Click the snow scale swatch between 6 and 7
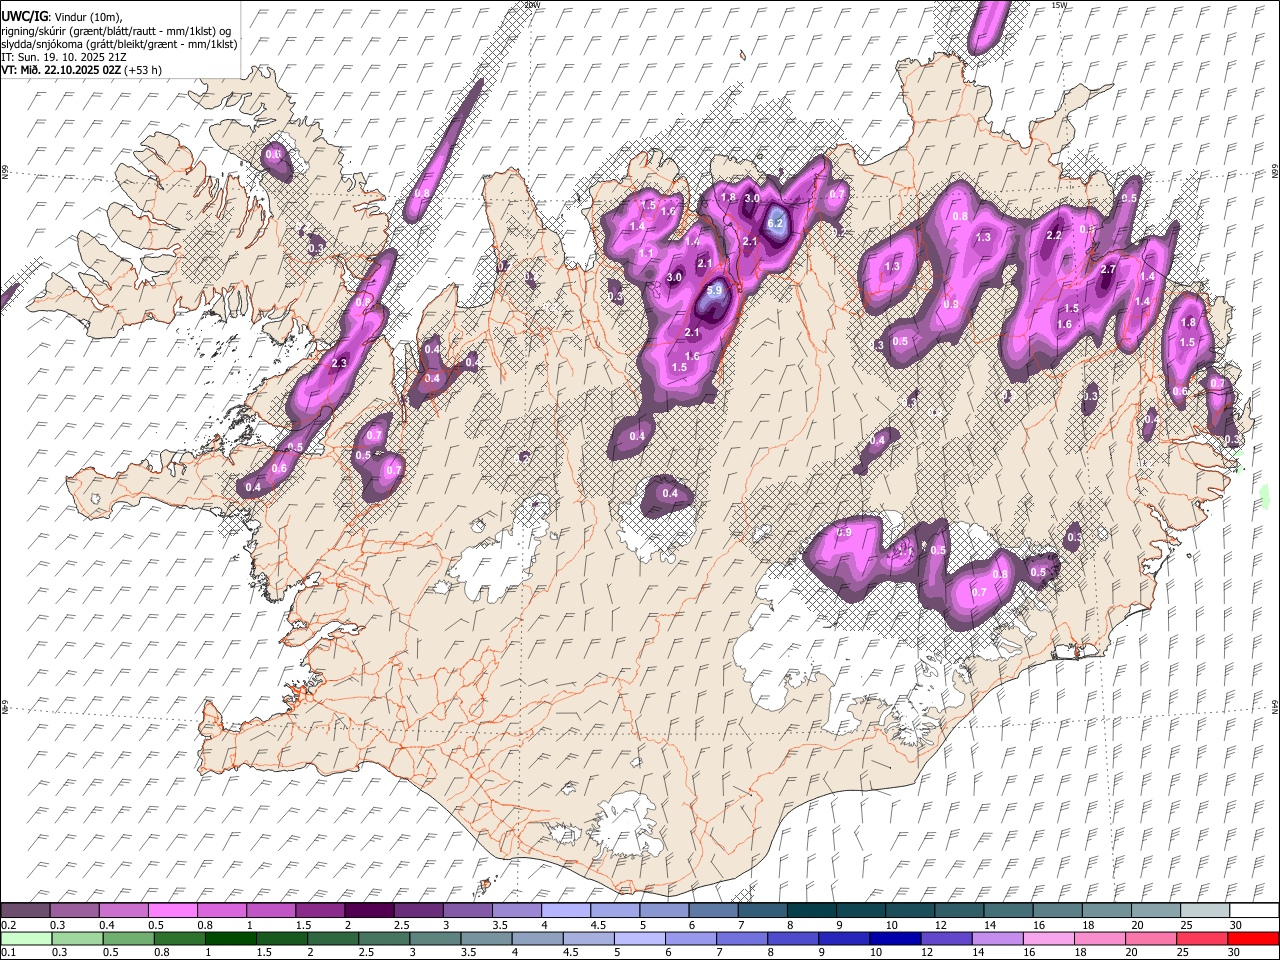This screenshot has width=1280, height=960. point(713,910)
